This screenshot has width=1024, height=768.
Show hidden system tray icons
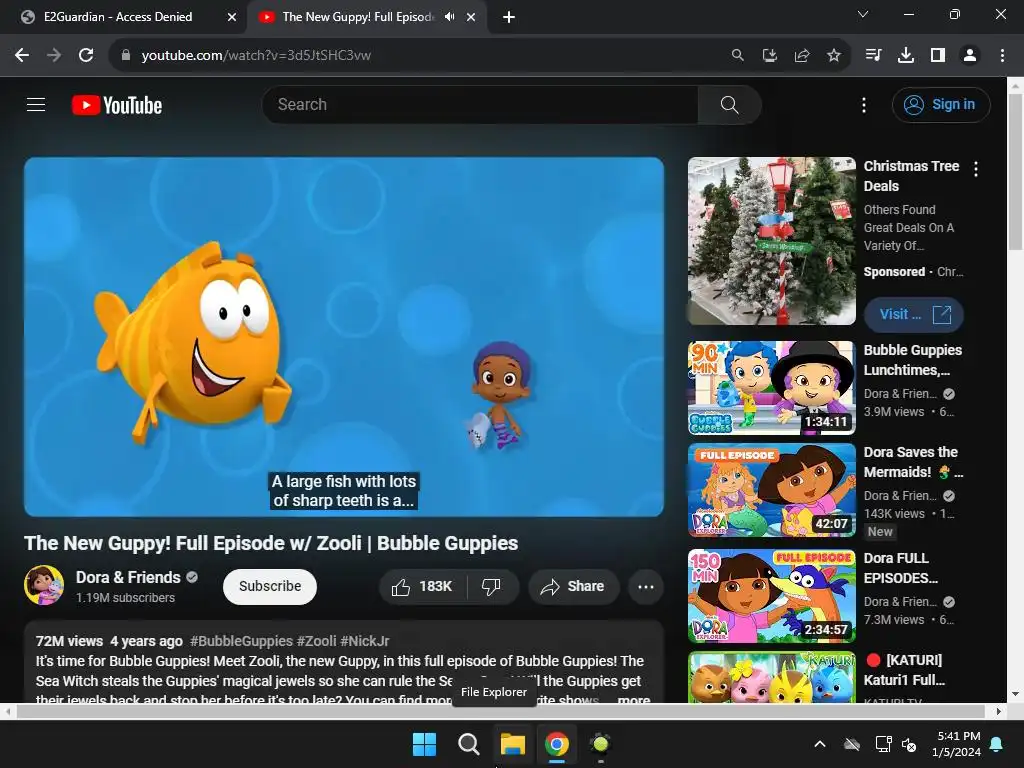click(820, 744)
